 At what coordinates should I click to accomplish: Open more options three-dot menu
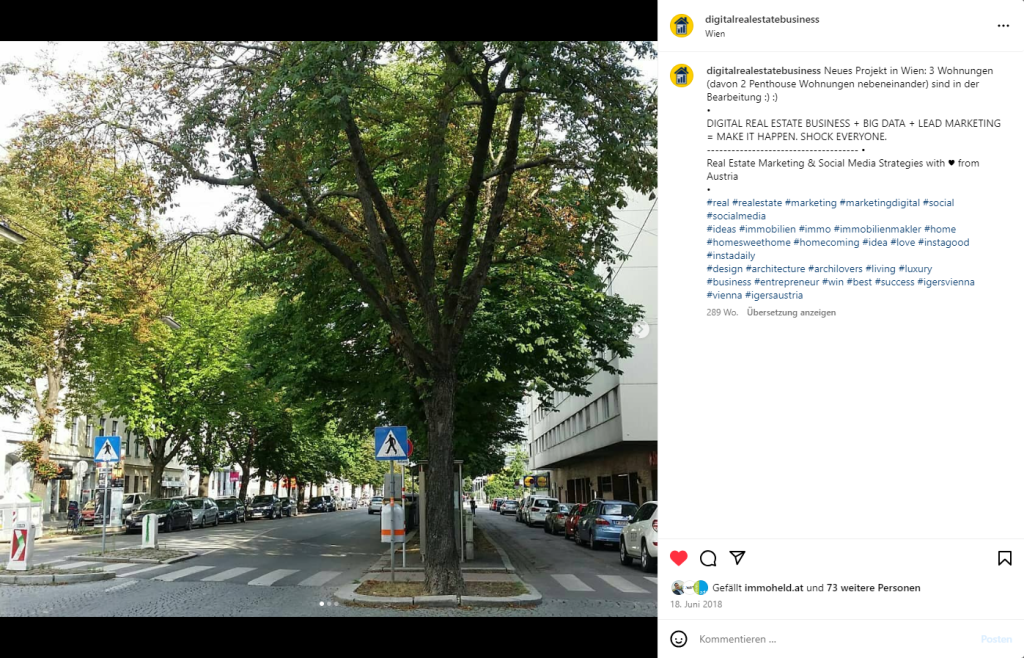[x=1003, y=25]
